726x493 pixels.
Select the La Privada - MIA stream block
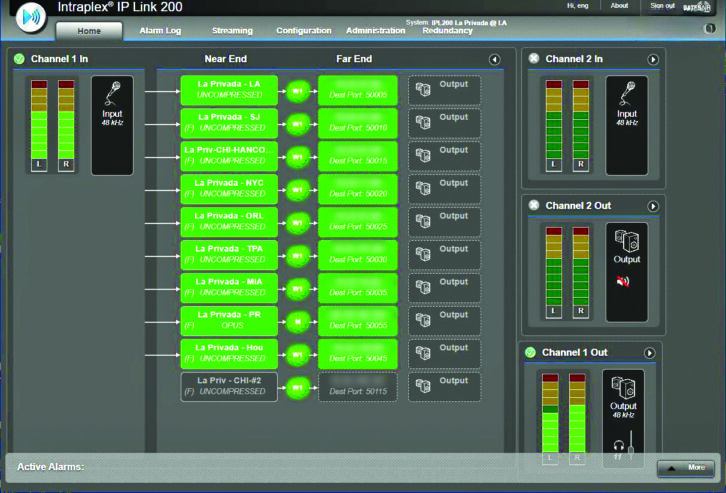coord(229,288)
